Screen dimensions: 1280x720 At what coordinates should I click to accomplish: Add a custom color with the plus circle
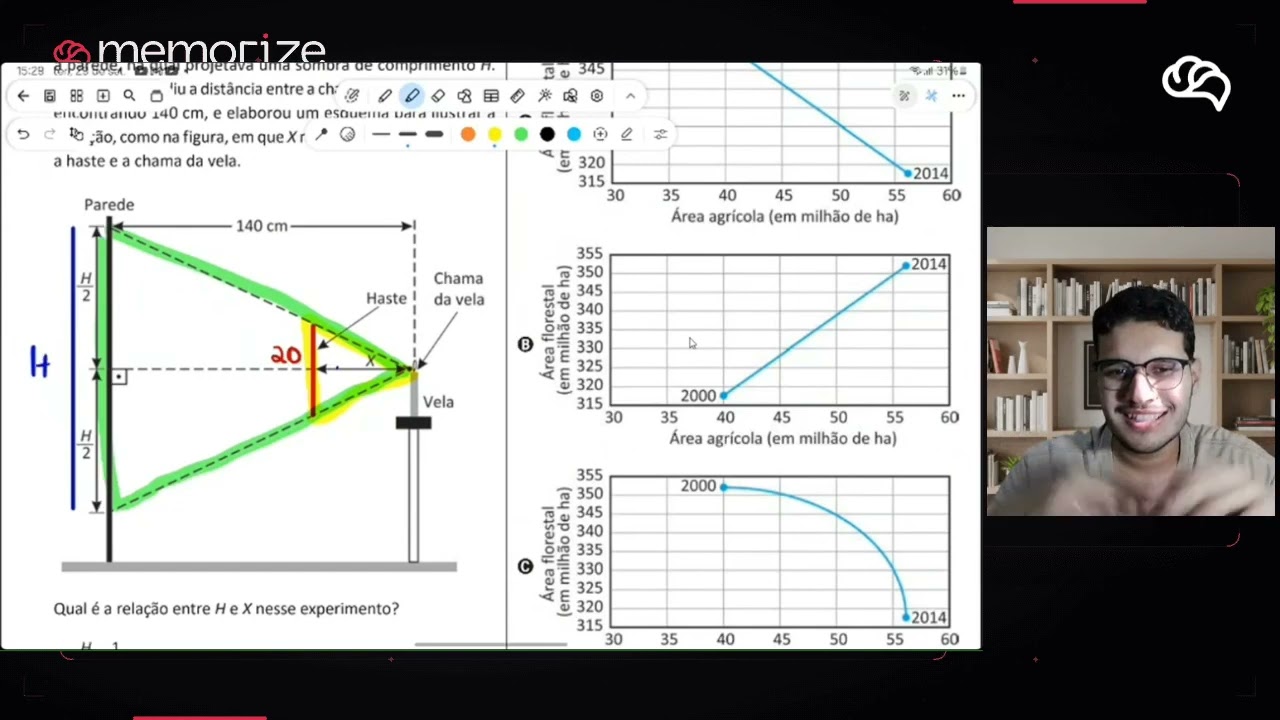point(600,134)
